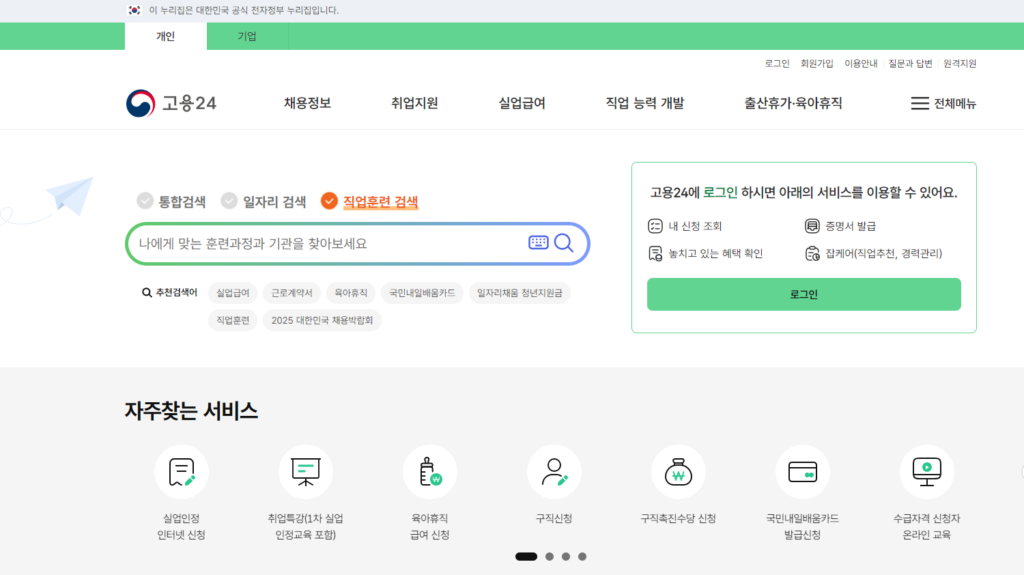Click the top 로그인 link

(x=777, y=63)
